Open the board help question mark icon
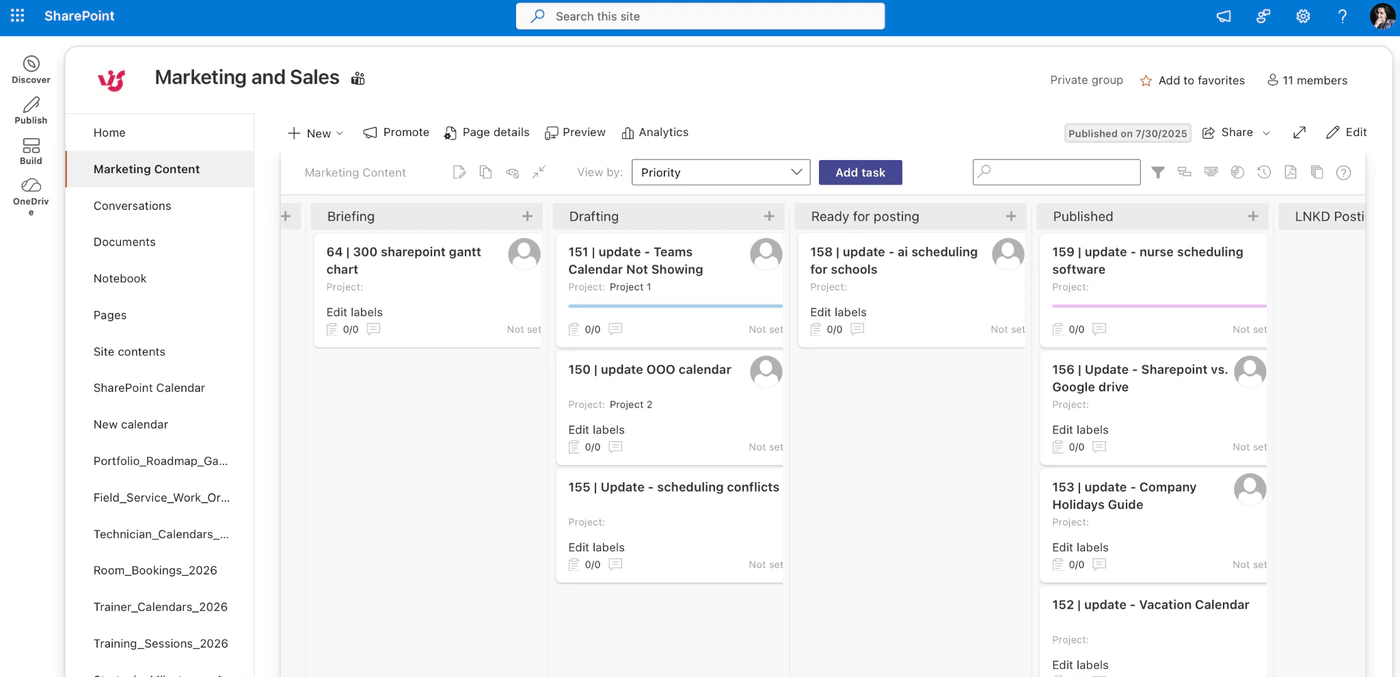The image size is (1400, 677). pos(1344,172)
